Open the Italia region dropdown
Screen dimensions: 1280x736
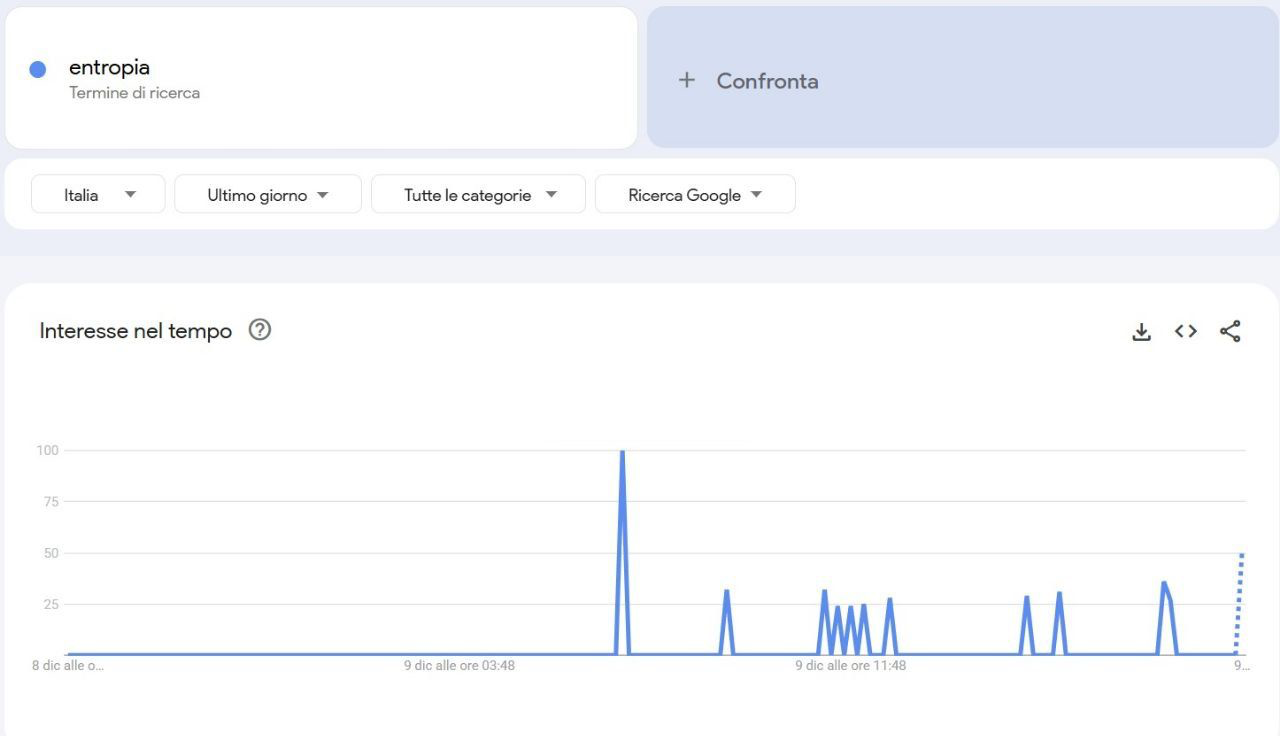98,195
